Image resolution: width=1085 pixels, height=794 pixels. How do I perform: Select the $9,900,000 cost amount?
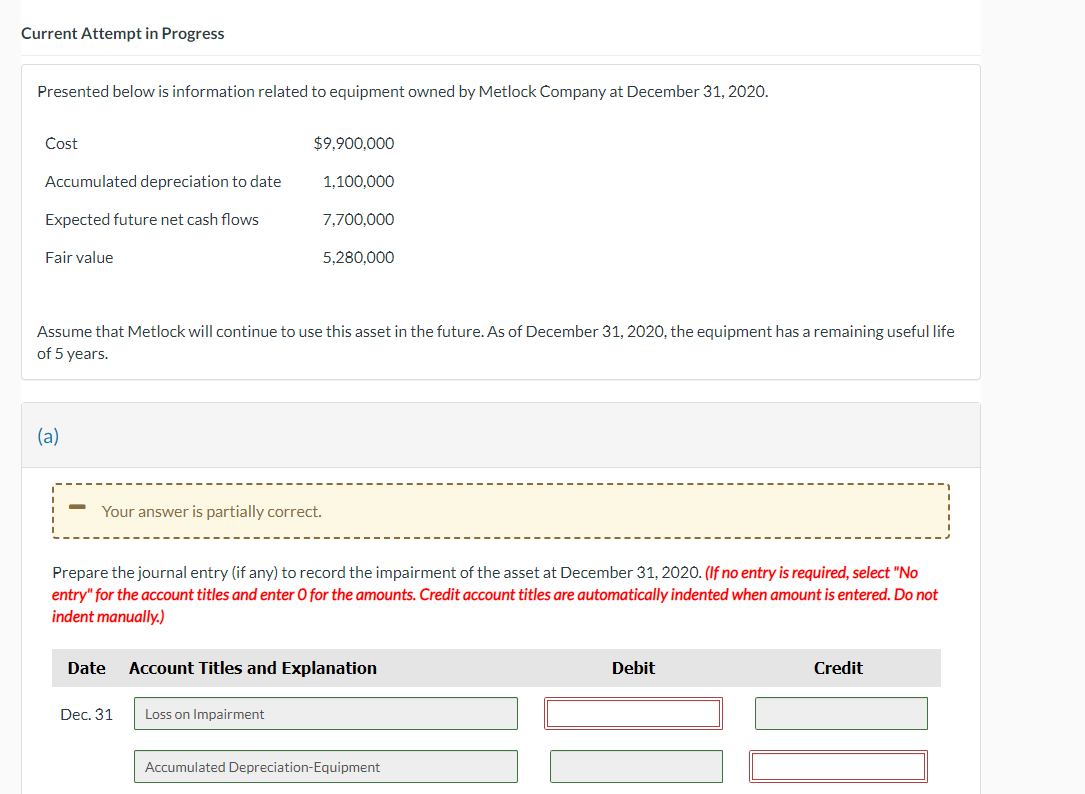point(354,143)
